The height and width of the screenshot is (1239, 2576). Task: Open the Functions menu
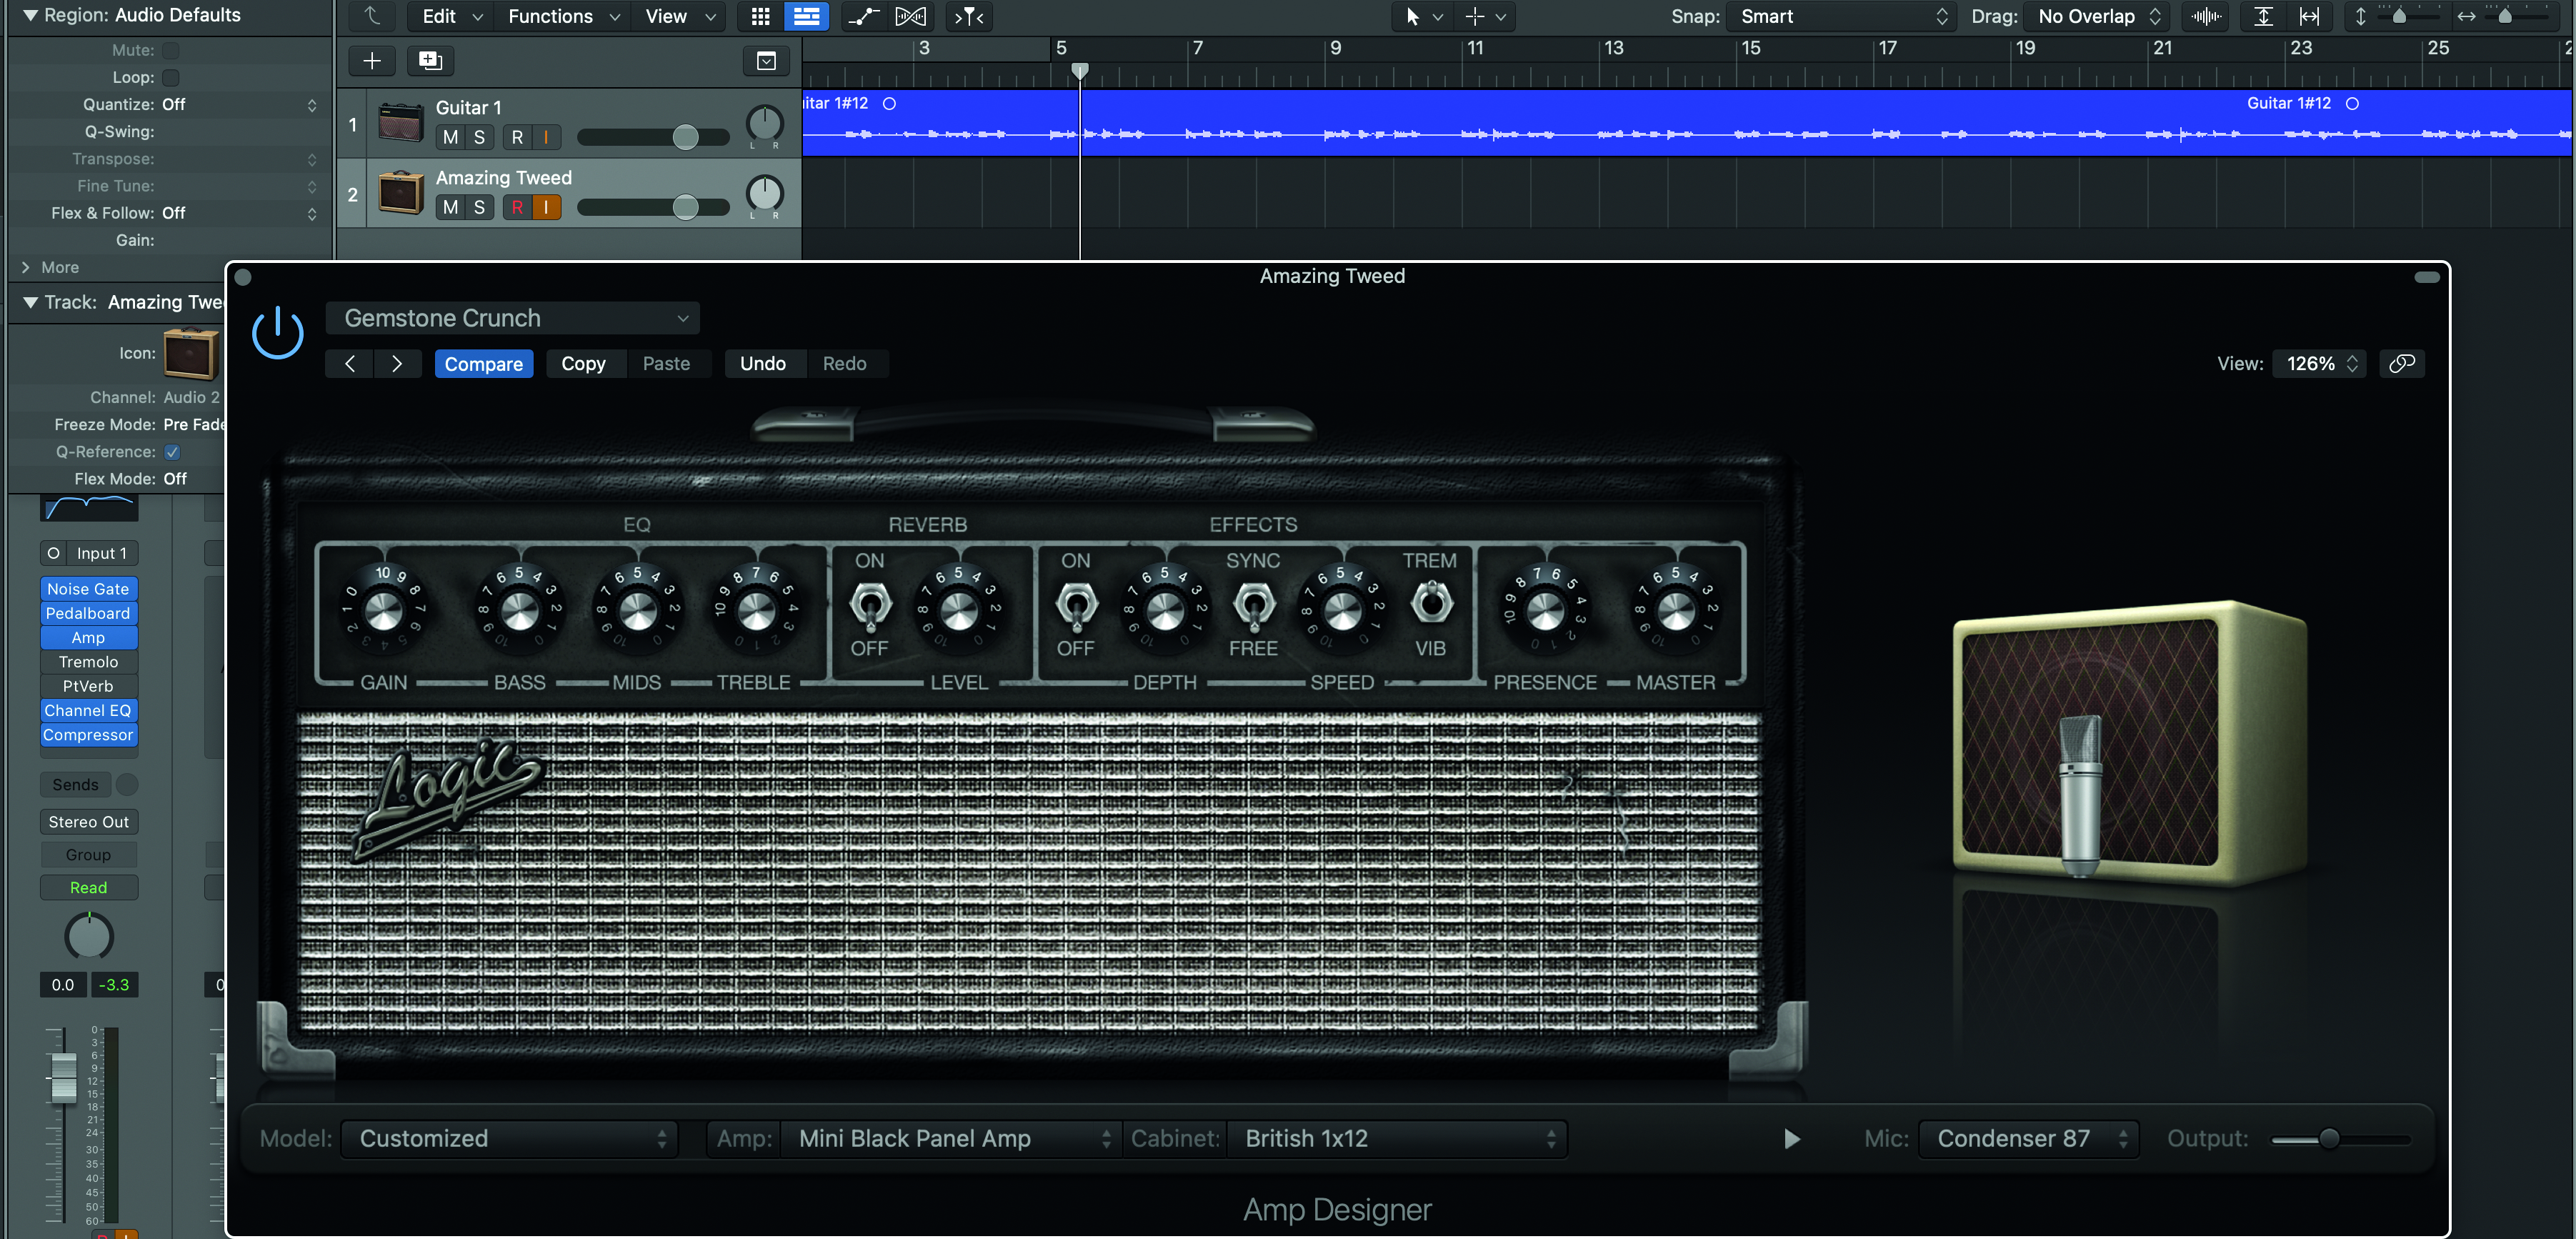(x=563, y=16)
